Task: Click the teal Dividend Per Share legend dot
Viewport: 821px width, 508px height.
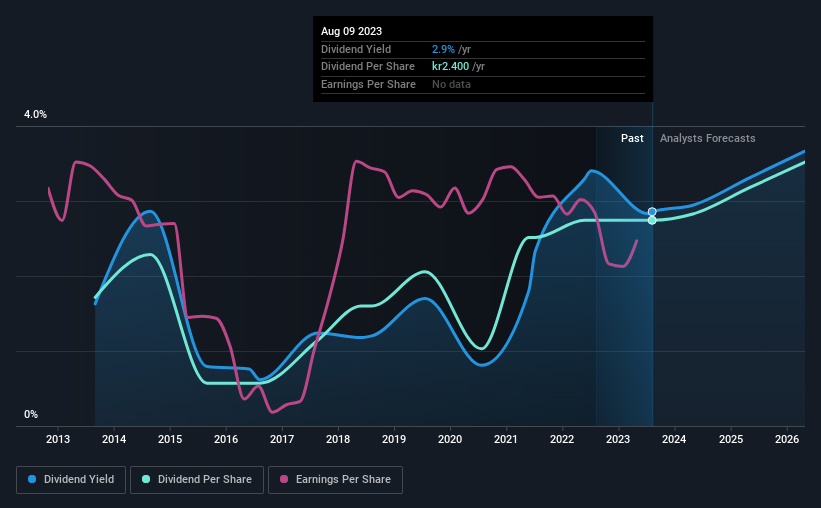Action: point(146,479)
